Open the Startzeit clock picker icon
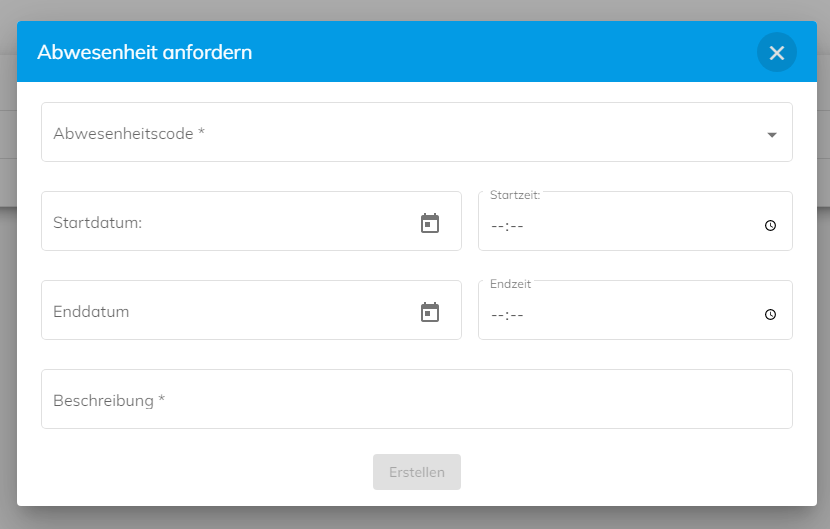Image resolution: width=830 pixels, height=529 pixels. pos(770,226)
